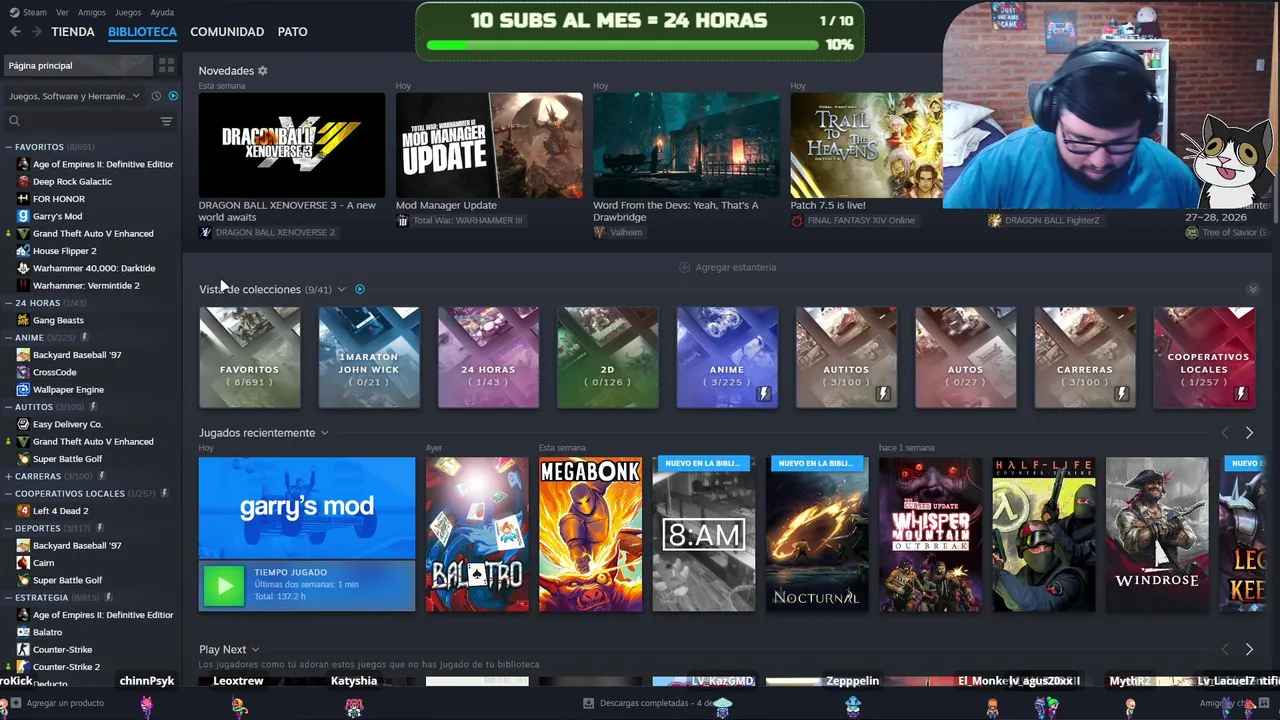The height and width of the screenshot is (720, 1280).
Task: Click the Vermintide 2 game icon
Action: 23,286
